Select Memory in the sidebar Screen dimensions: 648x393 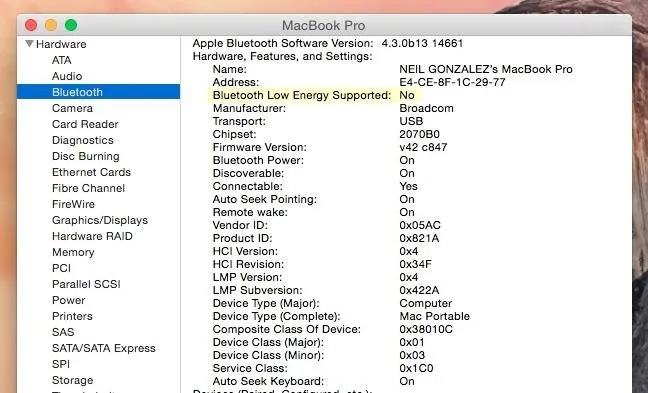[73, 252]
